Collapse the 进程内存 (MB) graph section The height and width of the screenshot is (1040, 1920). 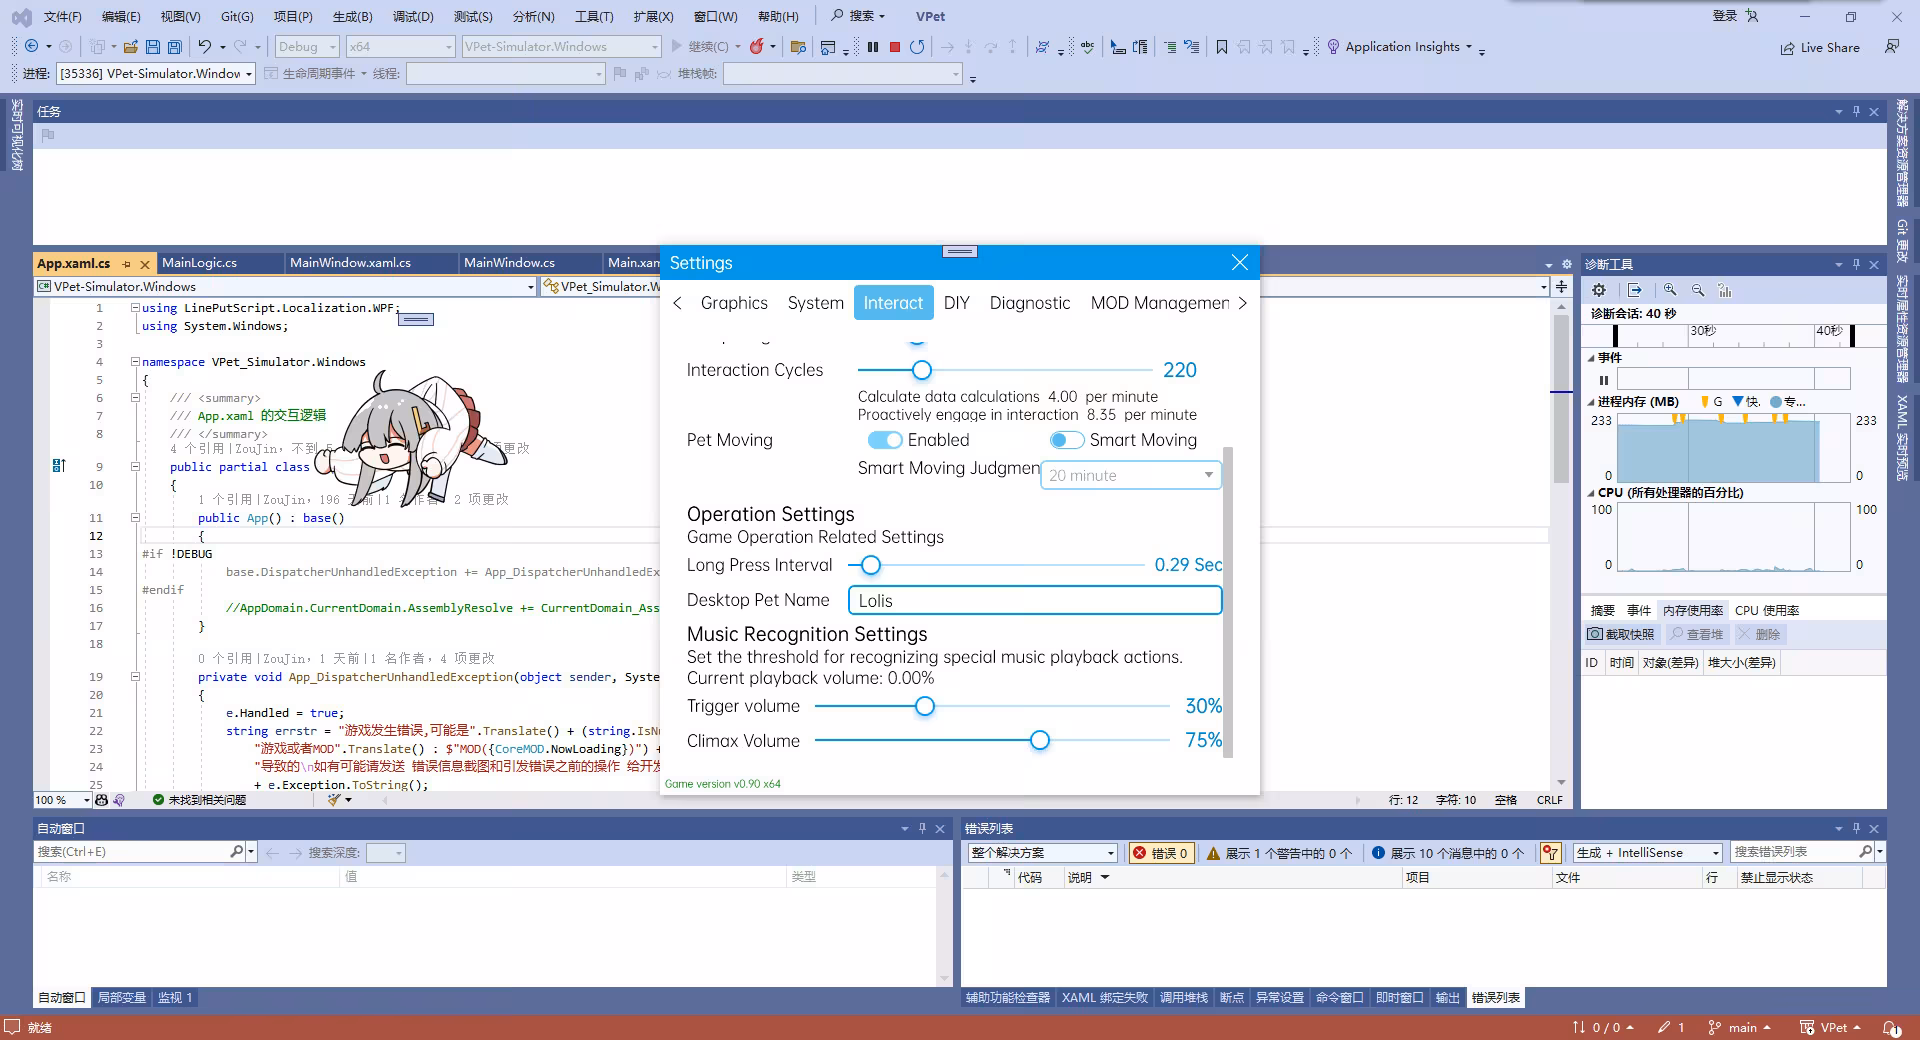pyautogui.click(x=1591, y=402)
